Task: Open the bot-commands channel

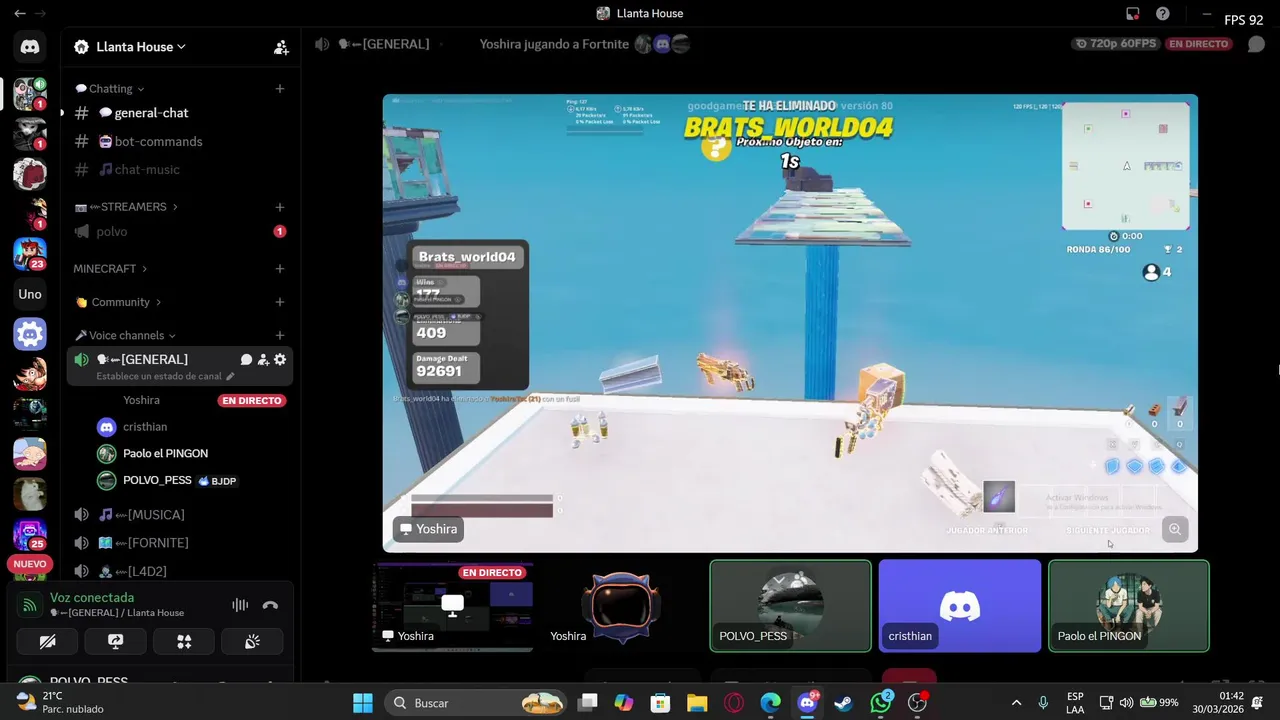Action: [180, 141]
